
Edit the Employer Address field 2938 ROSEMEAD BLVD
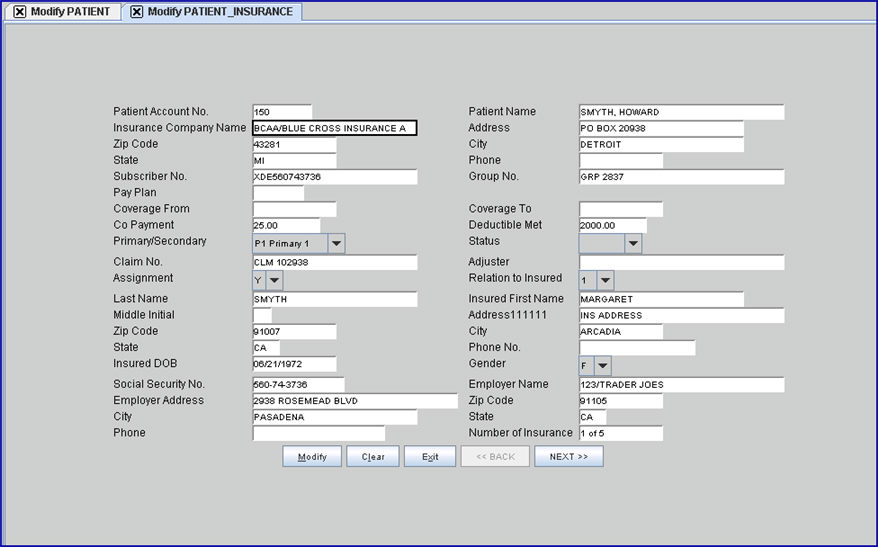pos(355,401)
